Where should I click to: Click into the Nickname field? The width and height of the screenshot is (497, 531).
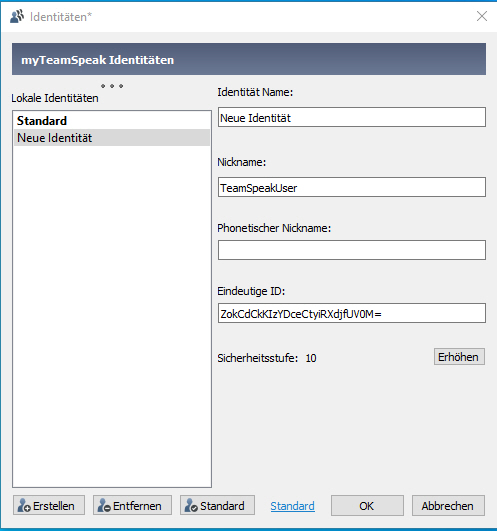tap(352, 187)
